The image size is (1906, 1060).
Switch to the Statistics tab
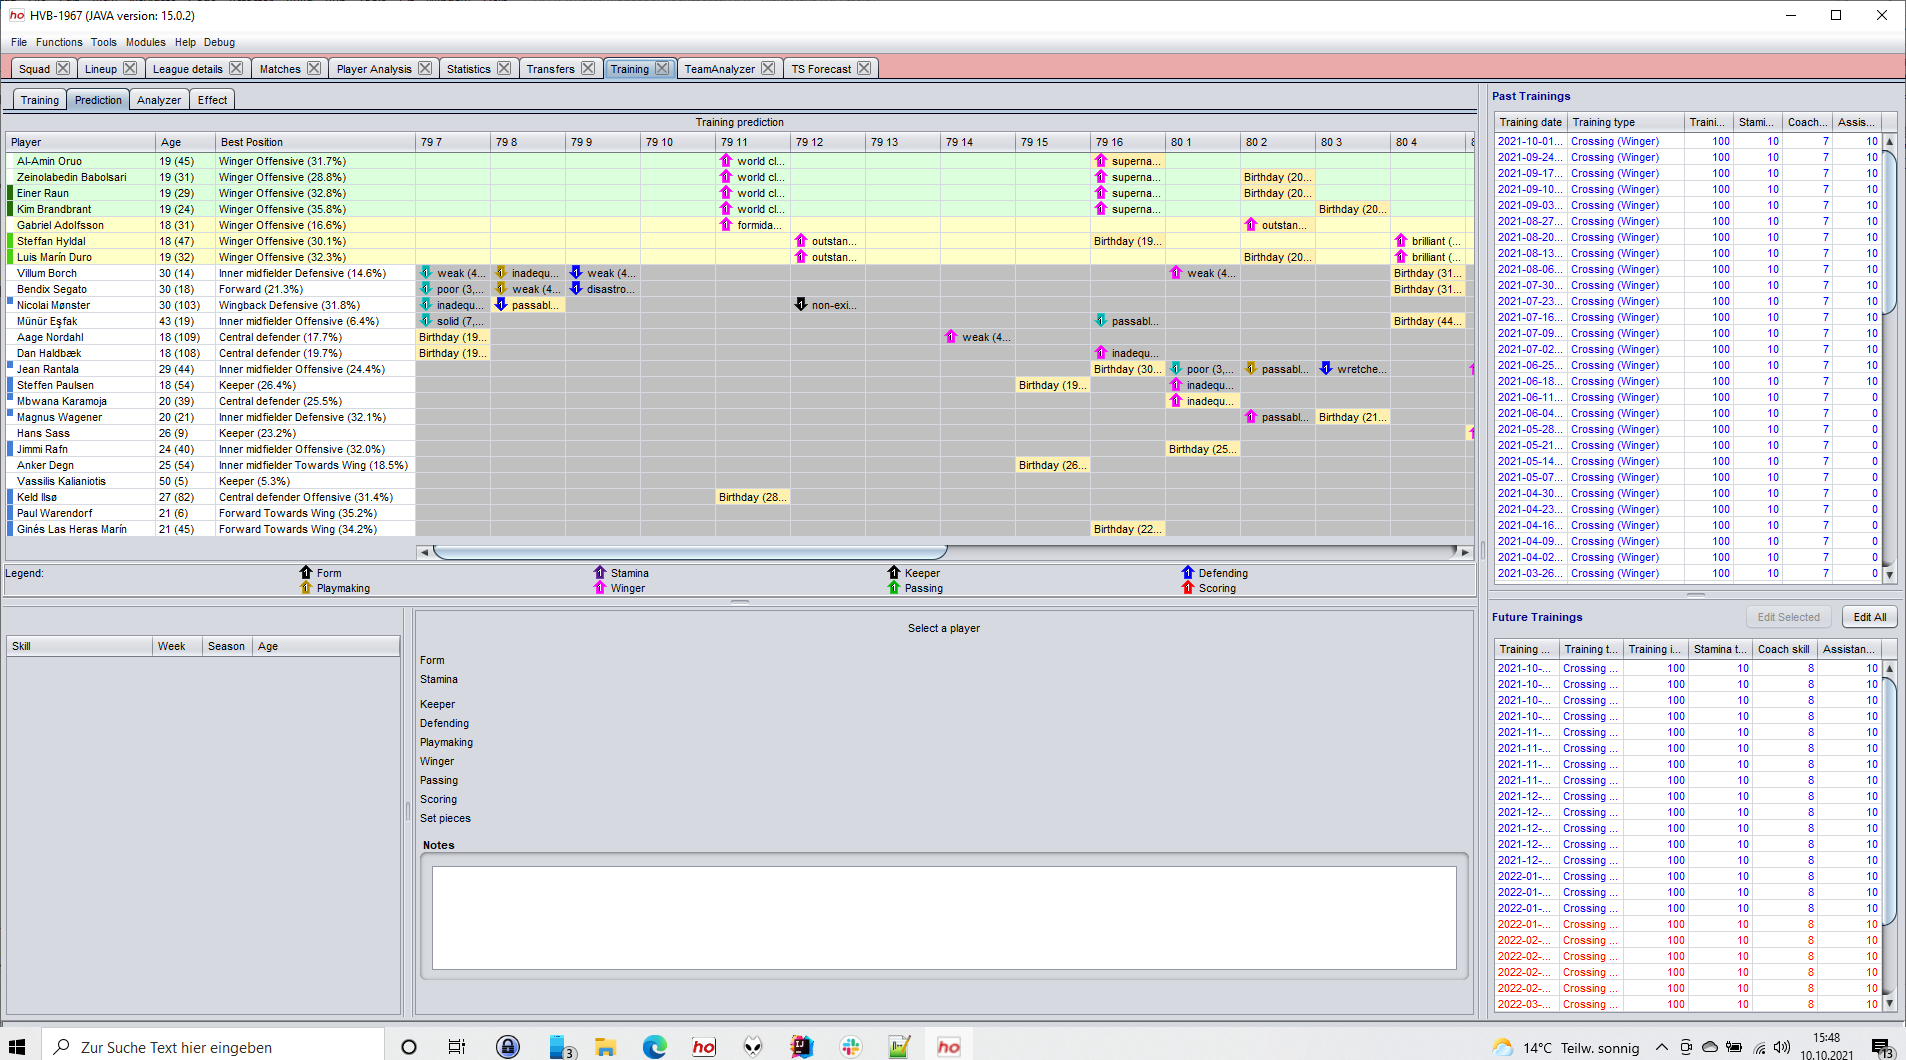point(470,68)
